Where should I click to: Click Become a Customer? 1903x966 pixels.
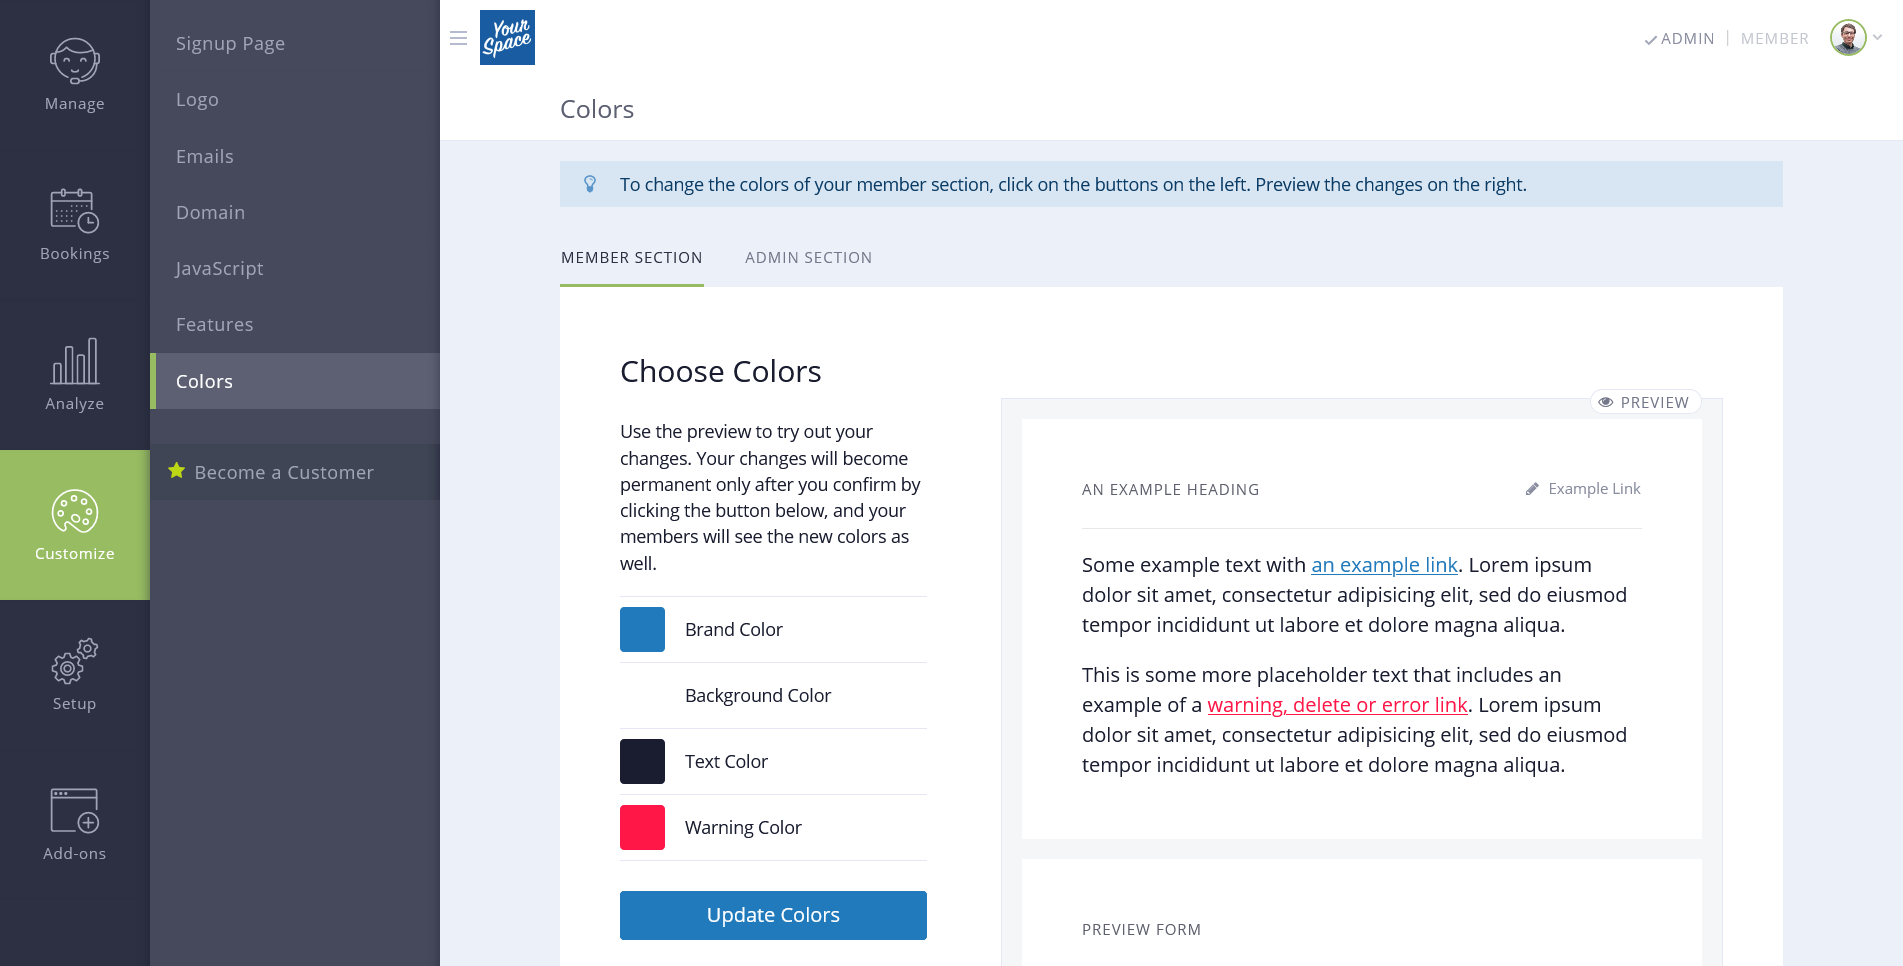coord(283,472)
